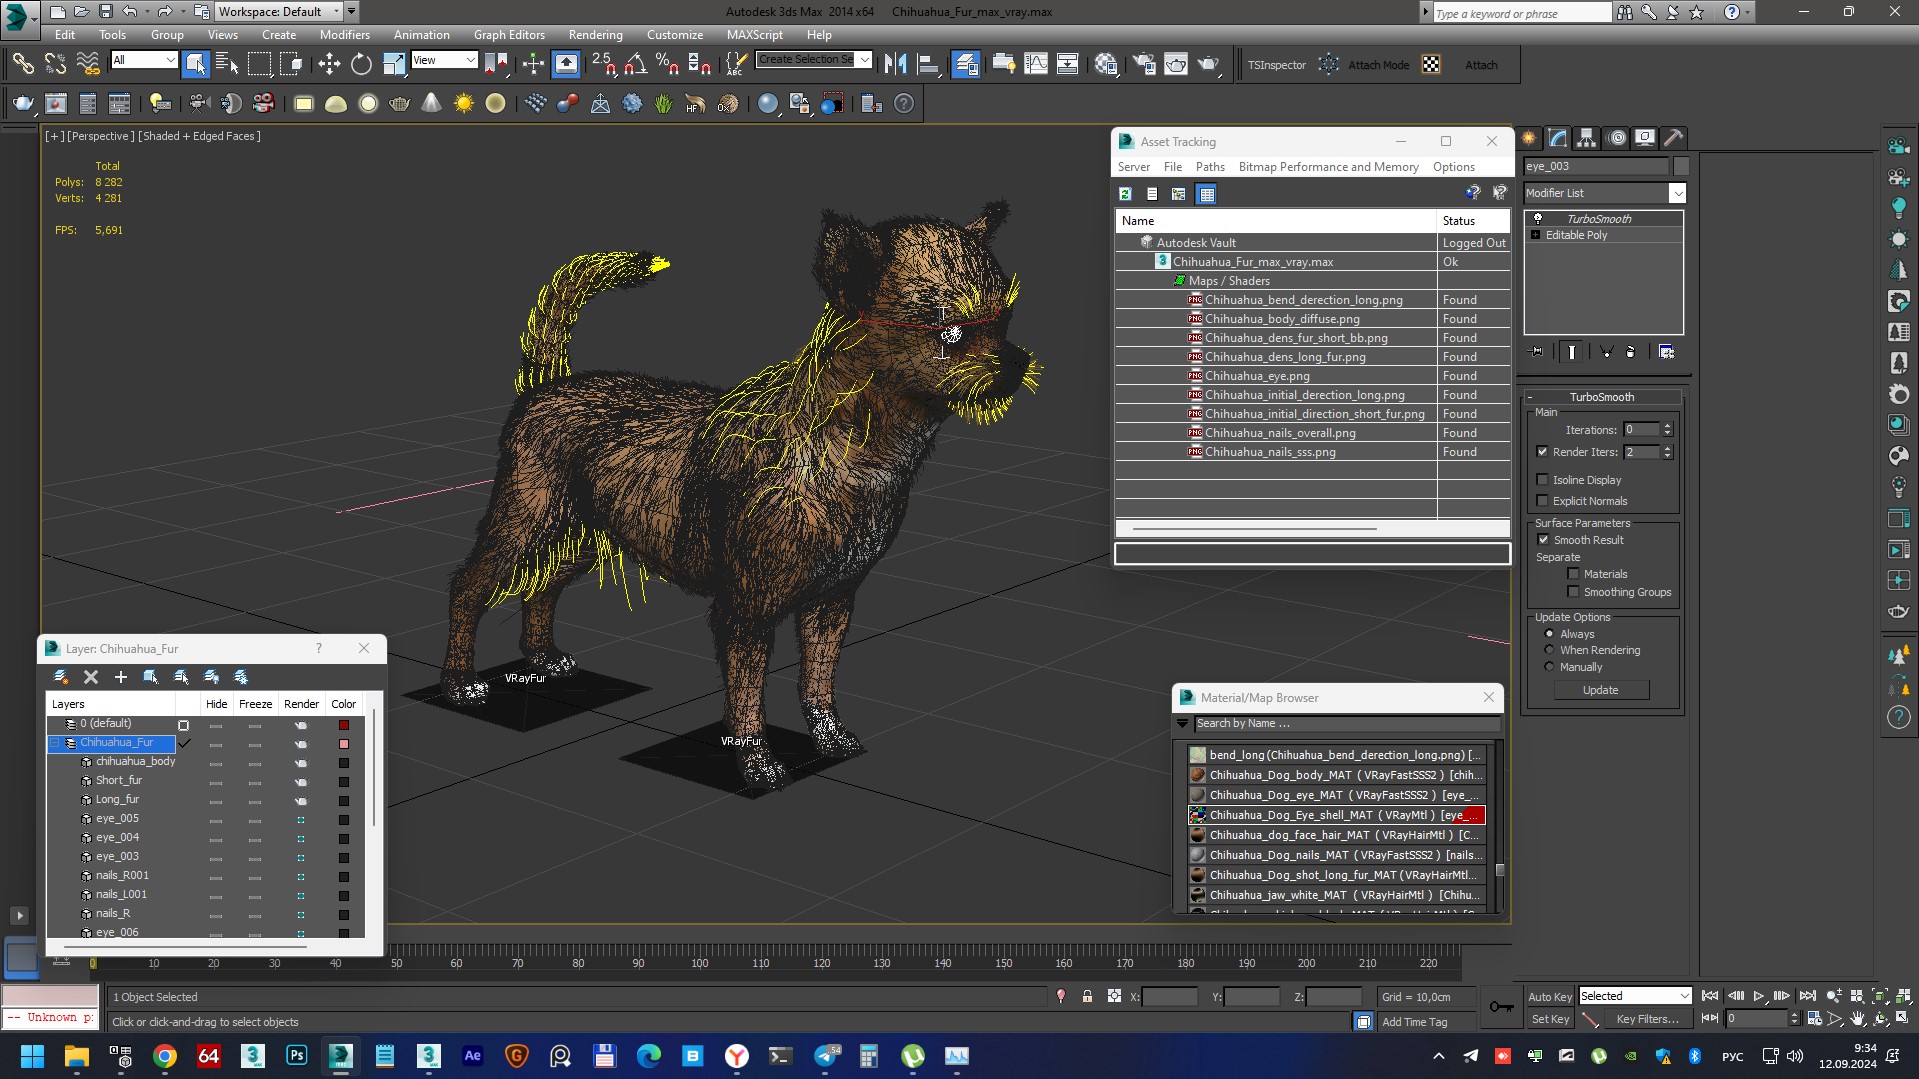The image size is (1919, 1079).
Task: Open the Display panel tab icon
Action: (1645, 138)
